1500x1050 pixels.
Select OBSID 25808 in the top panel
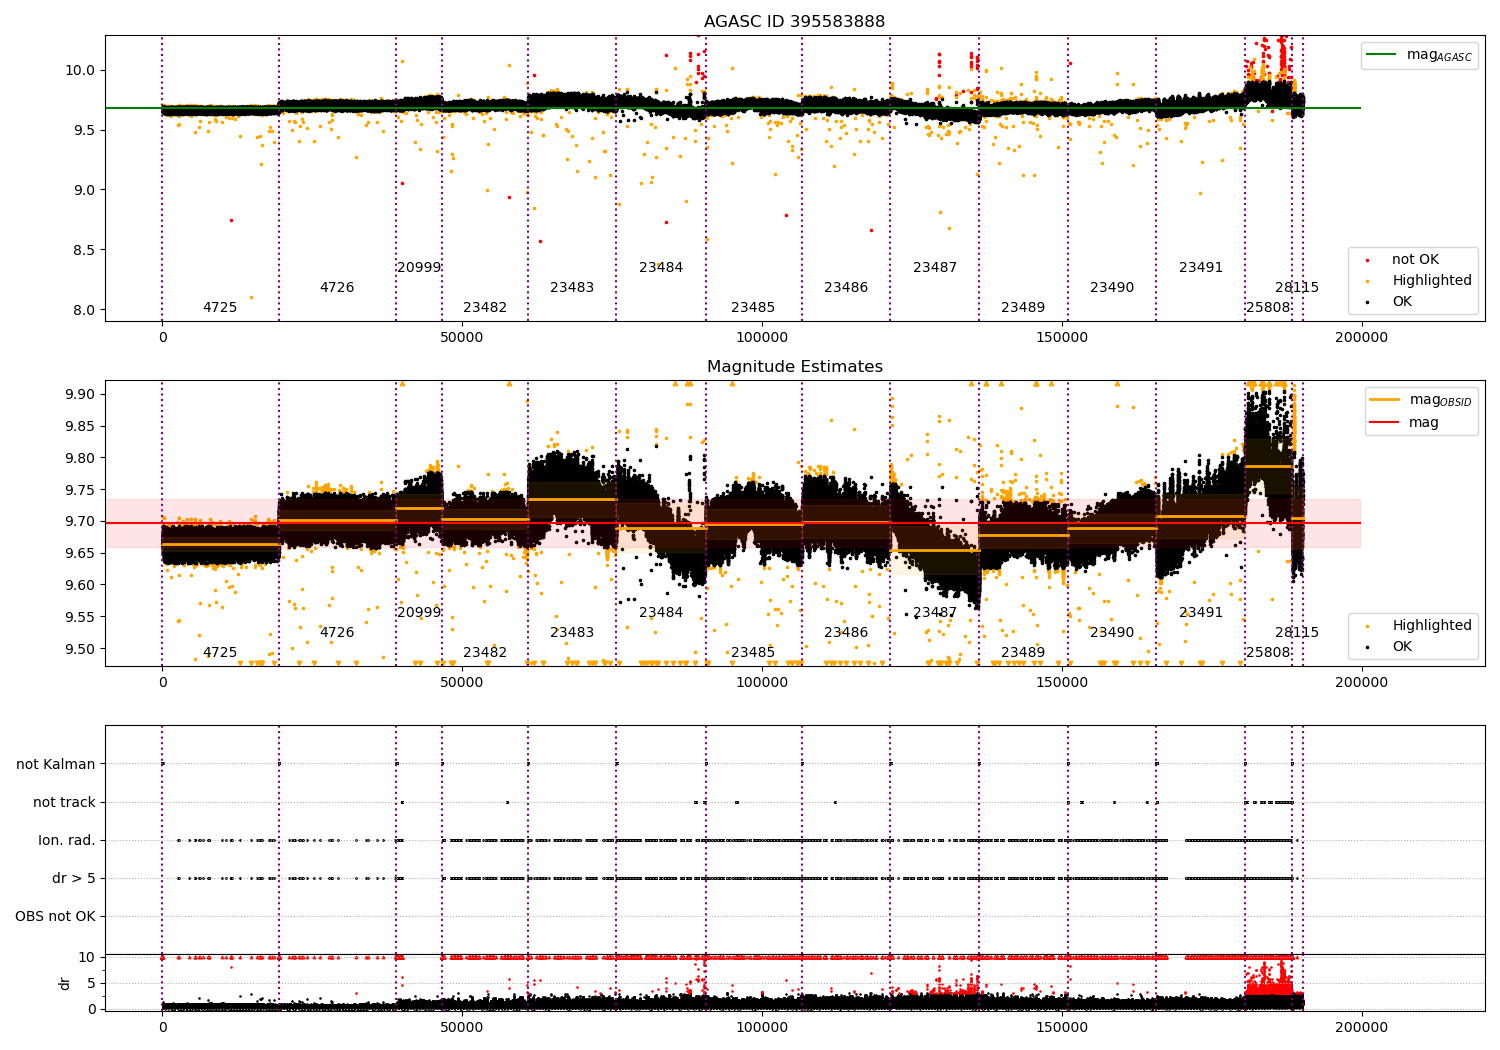(x=1268, y=307)
